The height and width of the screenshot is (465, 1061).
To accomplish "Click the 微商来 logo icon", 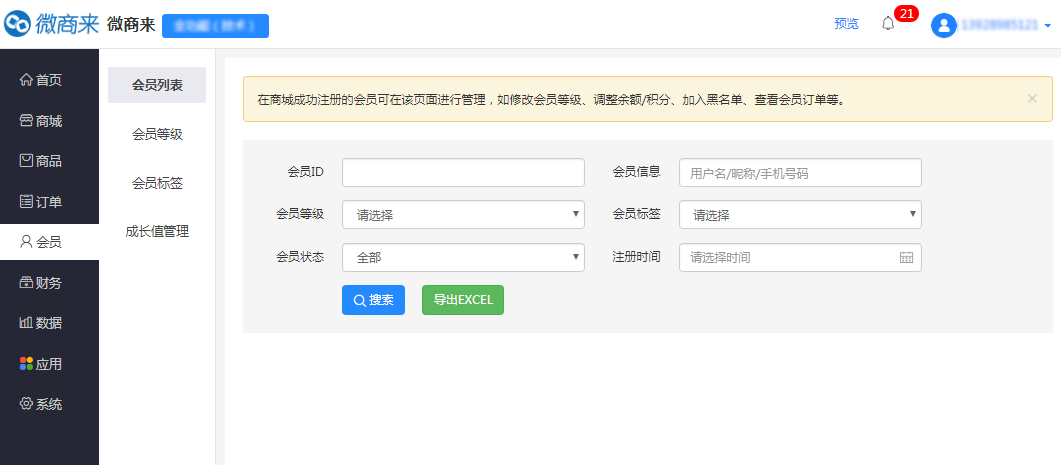I will point(18,24).
